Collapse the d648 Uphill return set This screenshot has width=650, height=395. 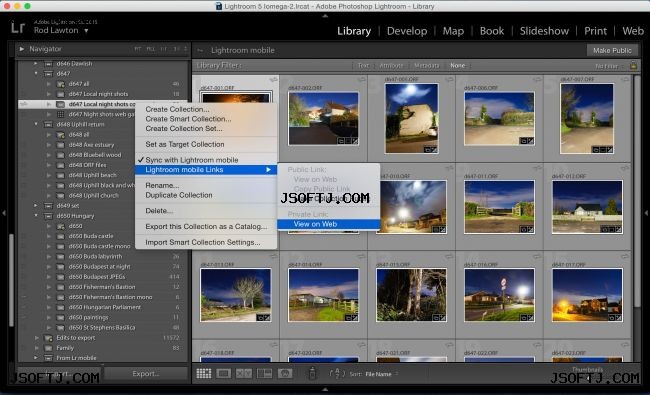coord(36,124)
